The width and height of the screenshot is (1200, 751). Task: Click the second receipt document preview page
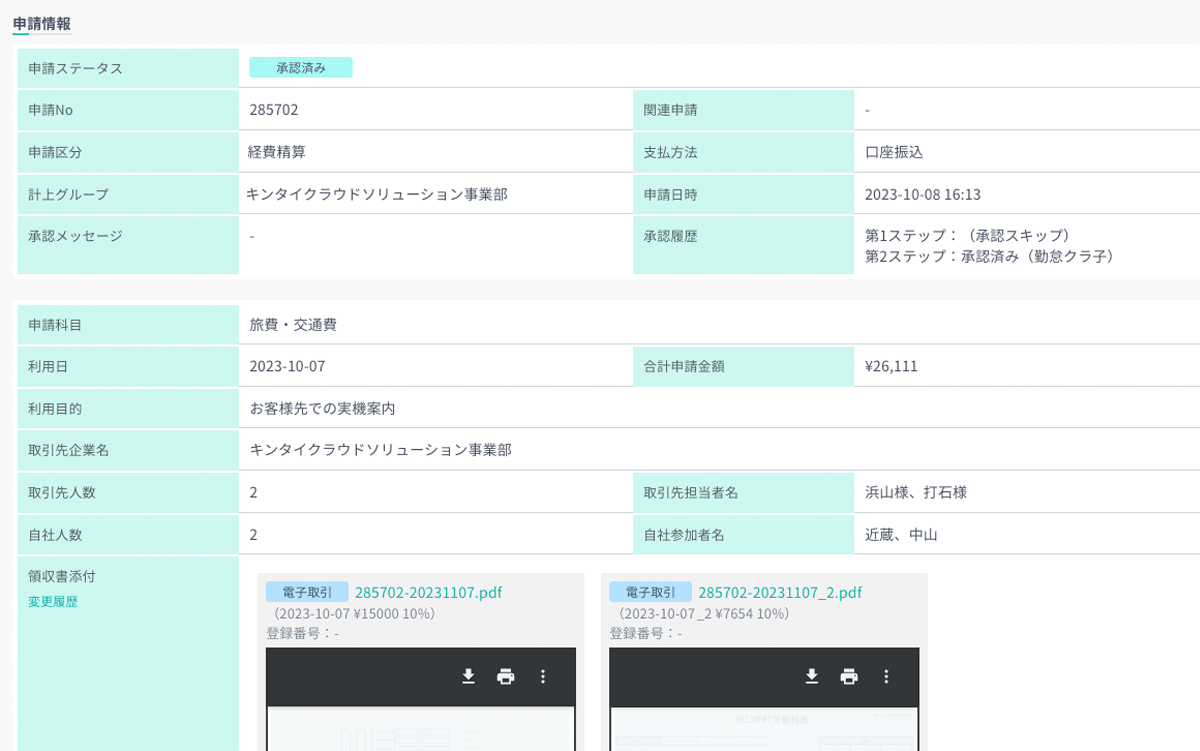coord(764,728)
